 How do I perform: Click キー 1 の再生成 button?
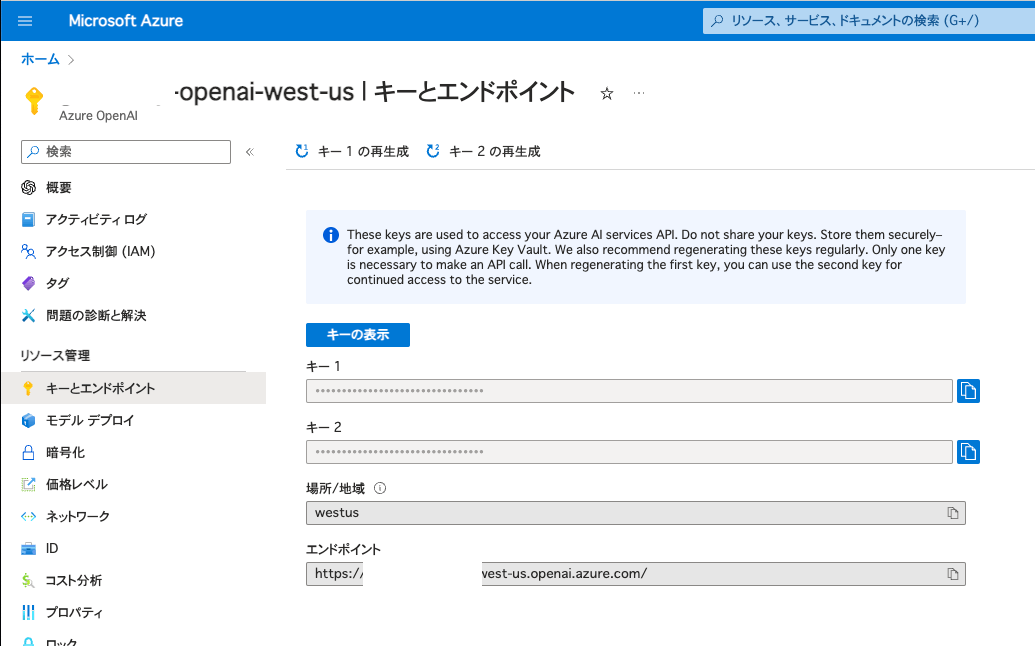352,152
